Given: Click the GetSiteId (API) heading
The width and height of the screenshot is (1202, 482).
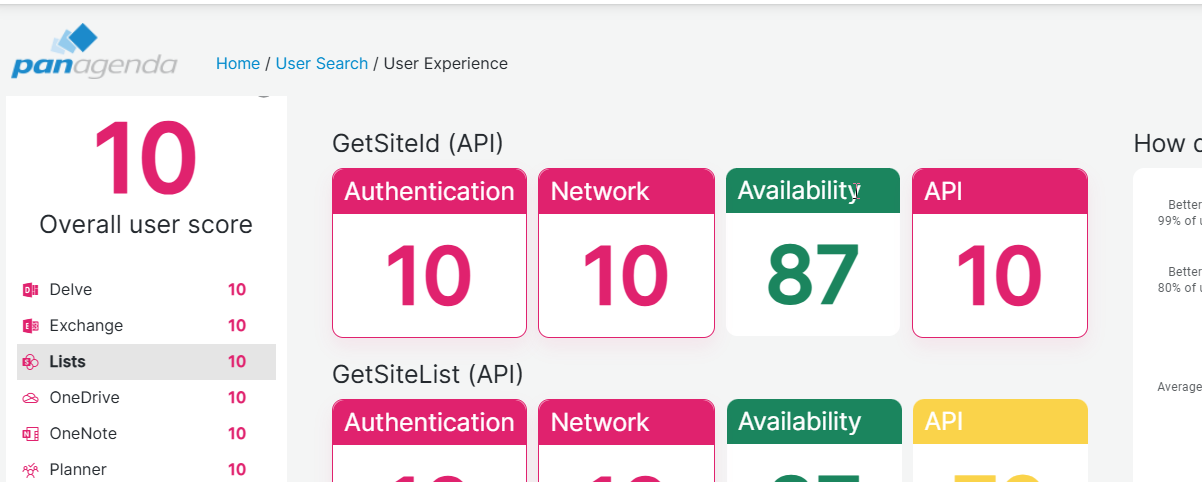Looking at the screenshot, I should pos(418,144).
